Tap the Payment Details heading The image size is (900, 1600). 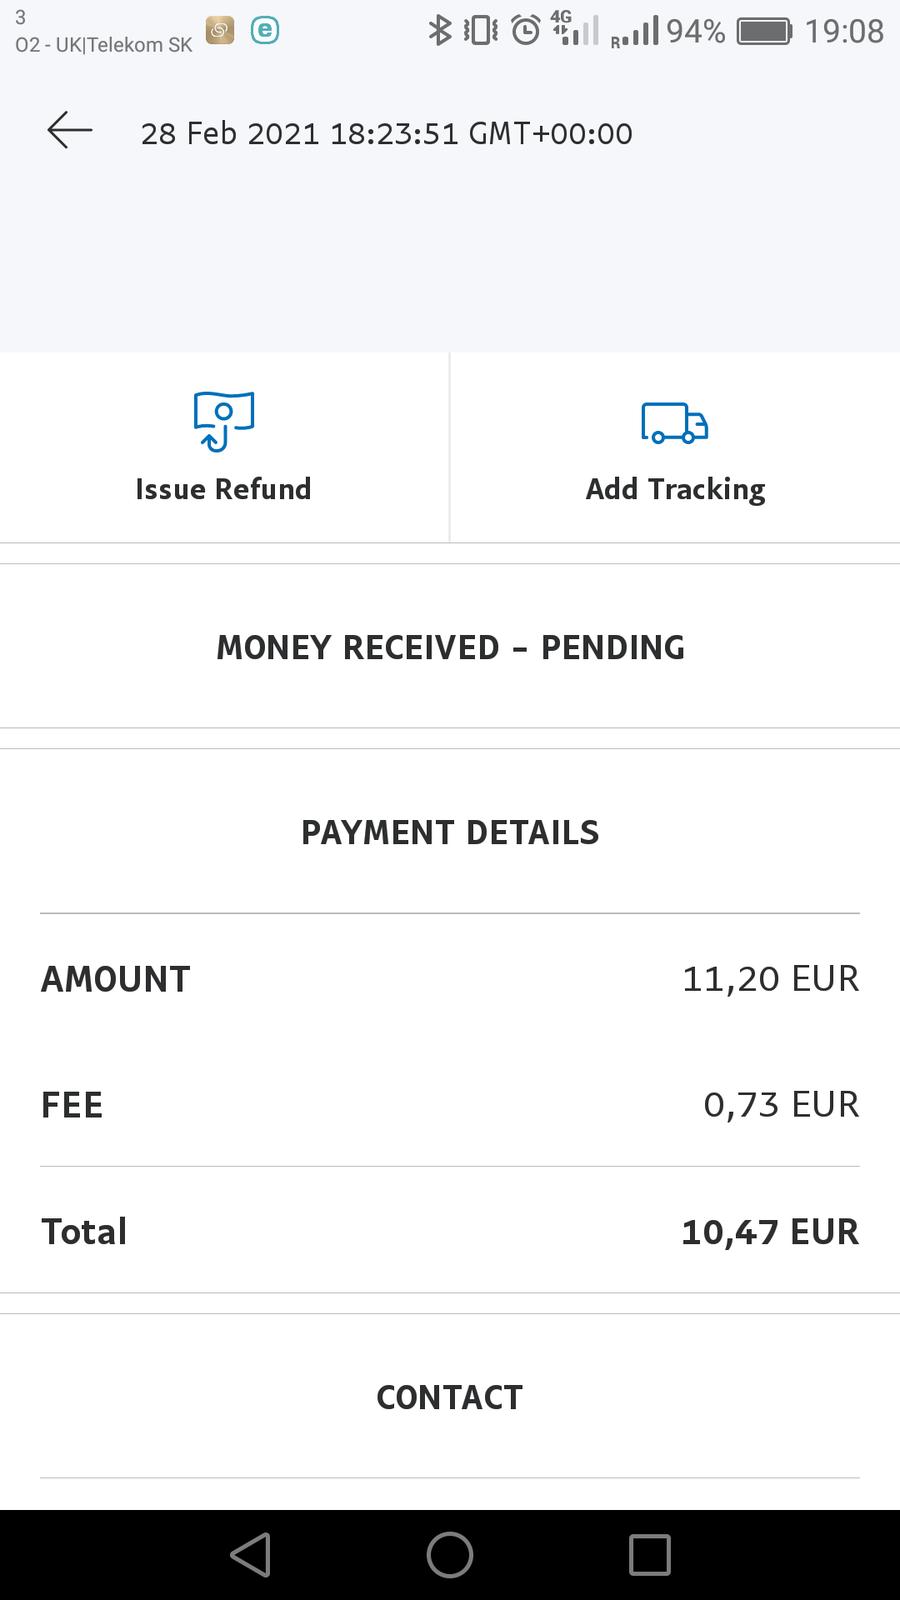450,832
